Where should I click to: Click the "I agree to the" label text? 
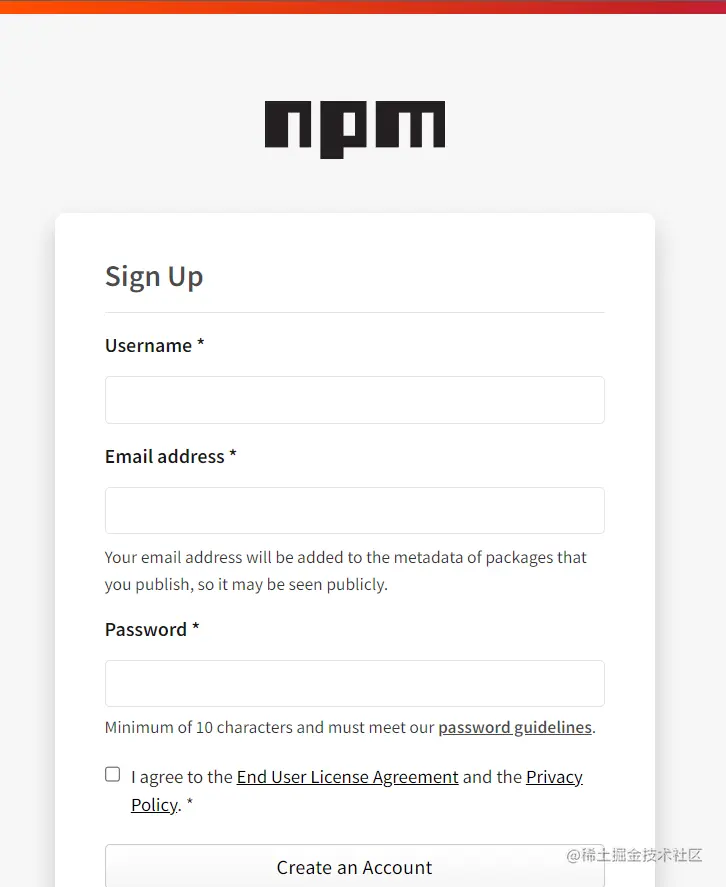click(182, 777)
